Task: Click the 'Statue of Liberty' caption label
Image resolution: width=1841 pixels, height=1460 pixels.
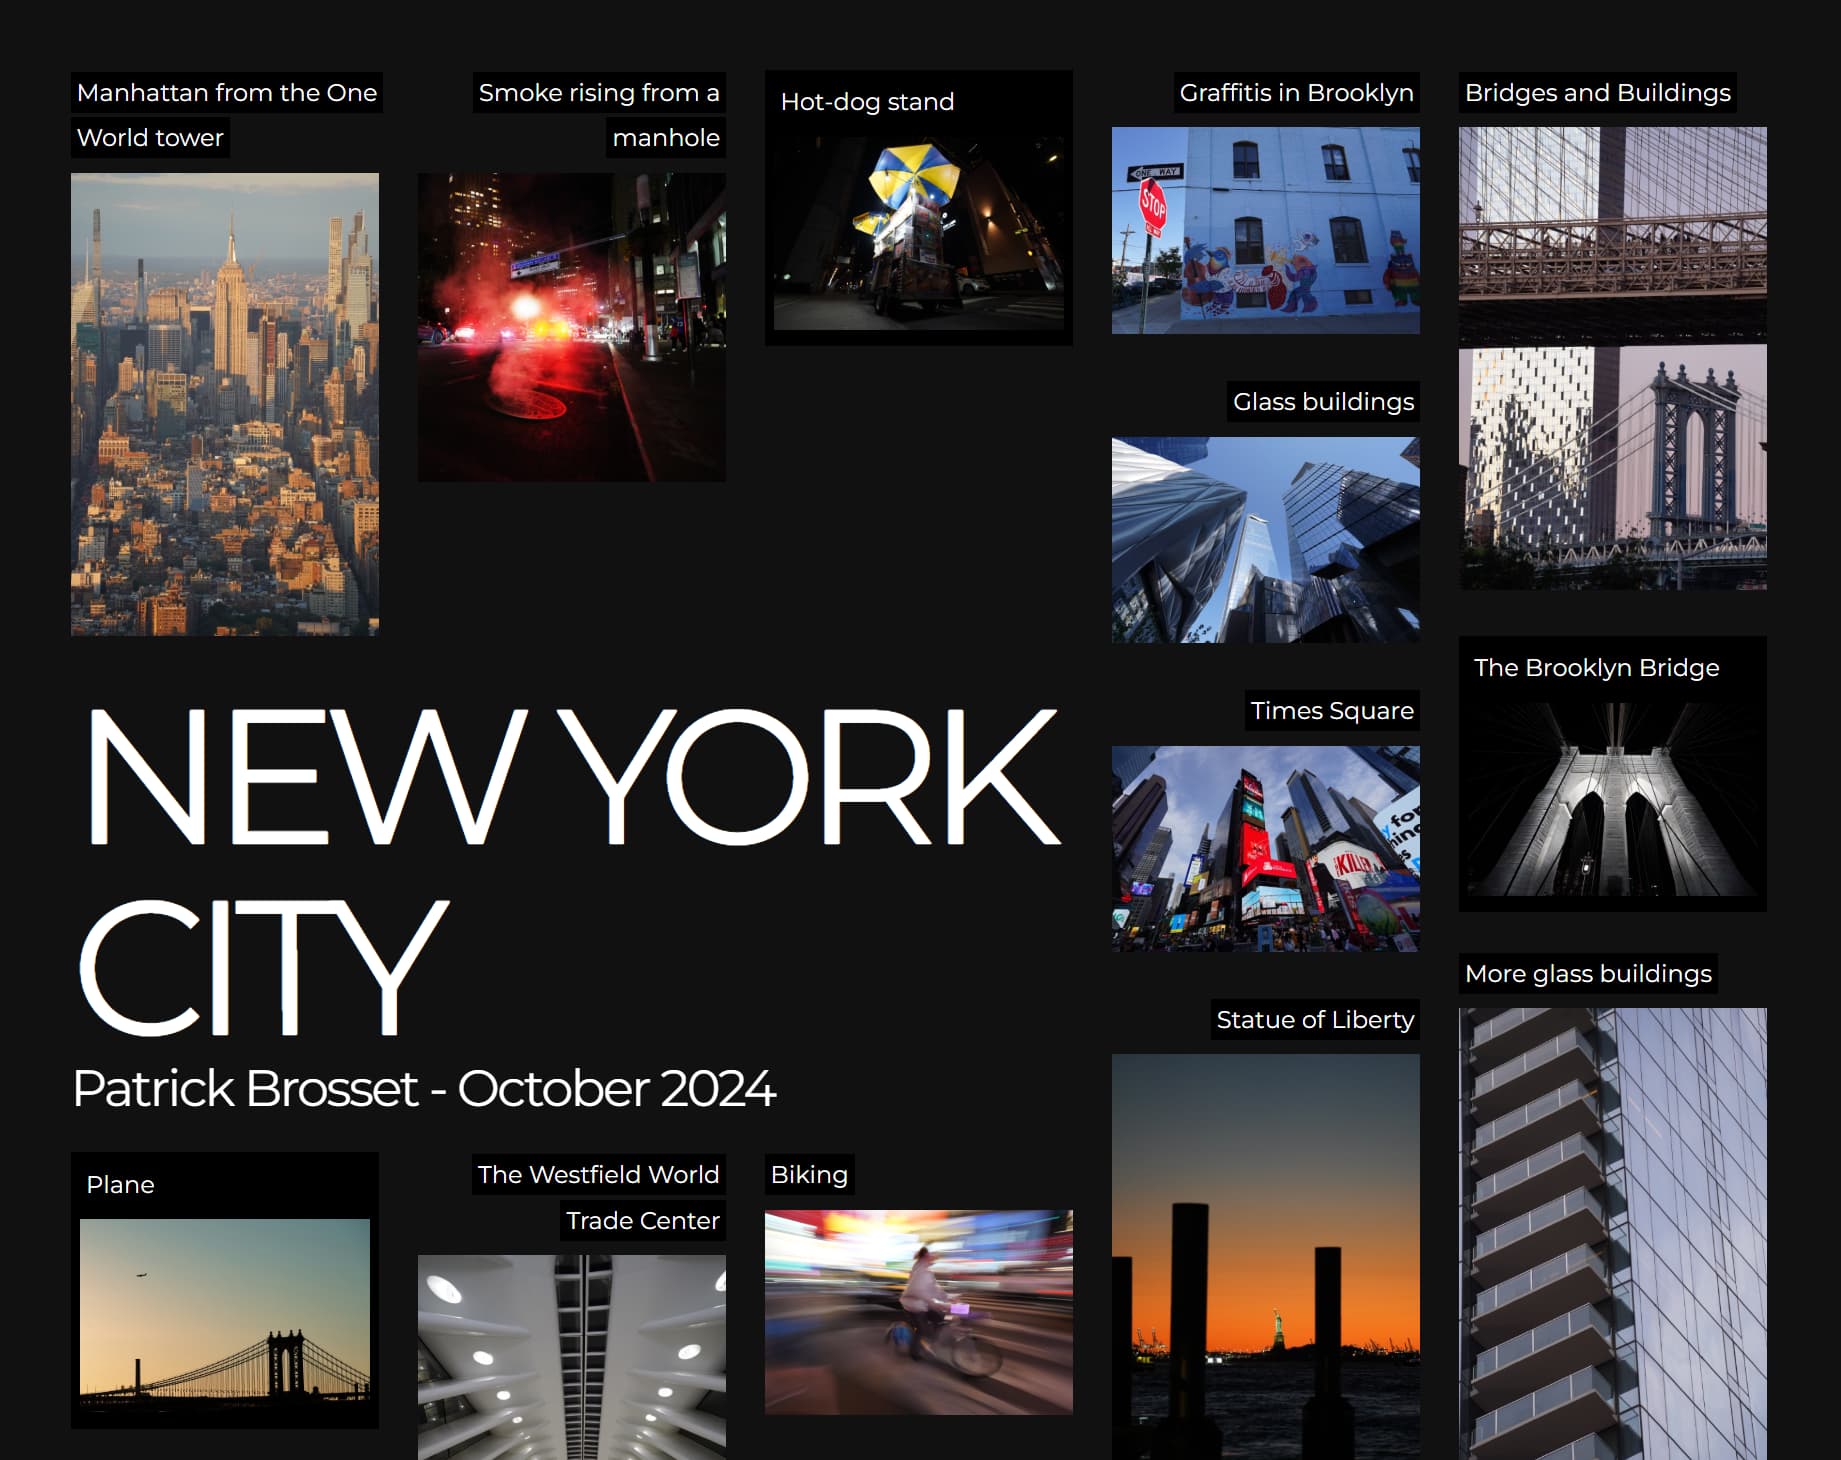Action: point(1315,1020)
